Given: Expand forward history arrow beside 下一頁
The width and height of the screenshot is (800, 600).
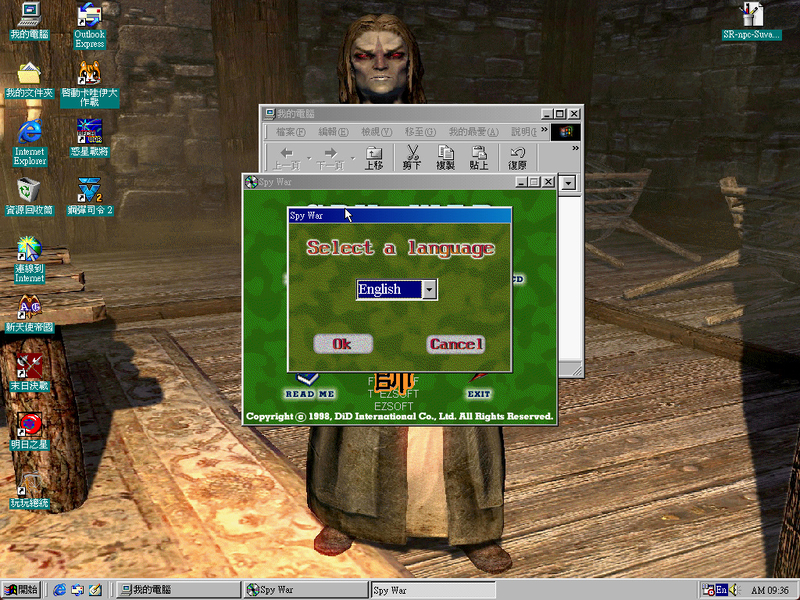Looking at the screenshot, I should point(353,158).
